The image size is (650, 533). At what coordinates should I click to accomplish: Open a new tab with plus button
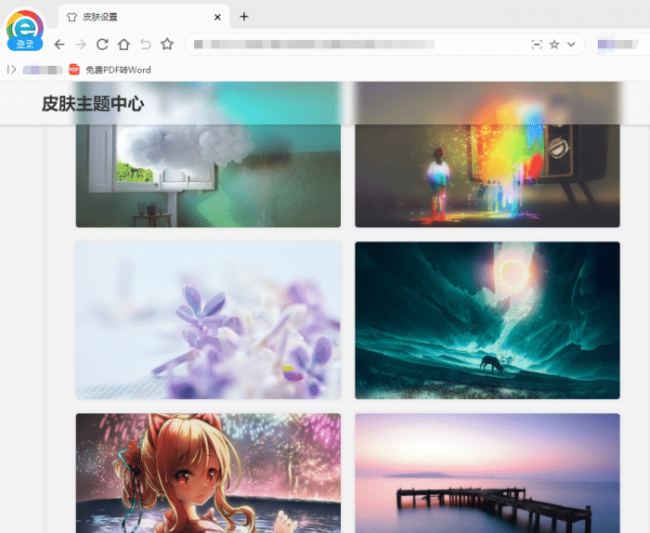pos(244,17)
